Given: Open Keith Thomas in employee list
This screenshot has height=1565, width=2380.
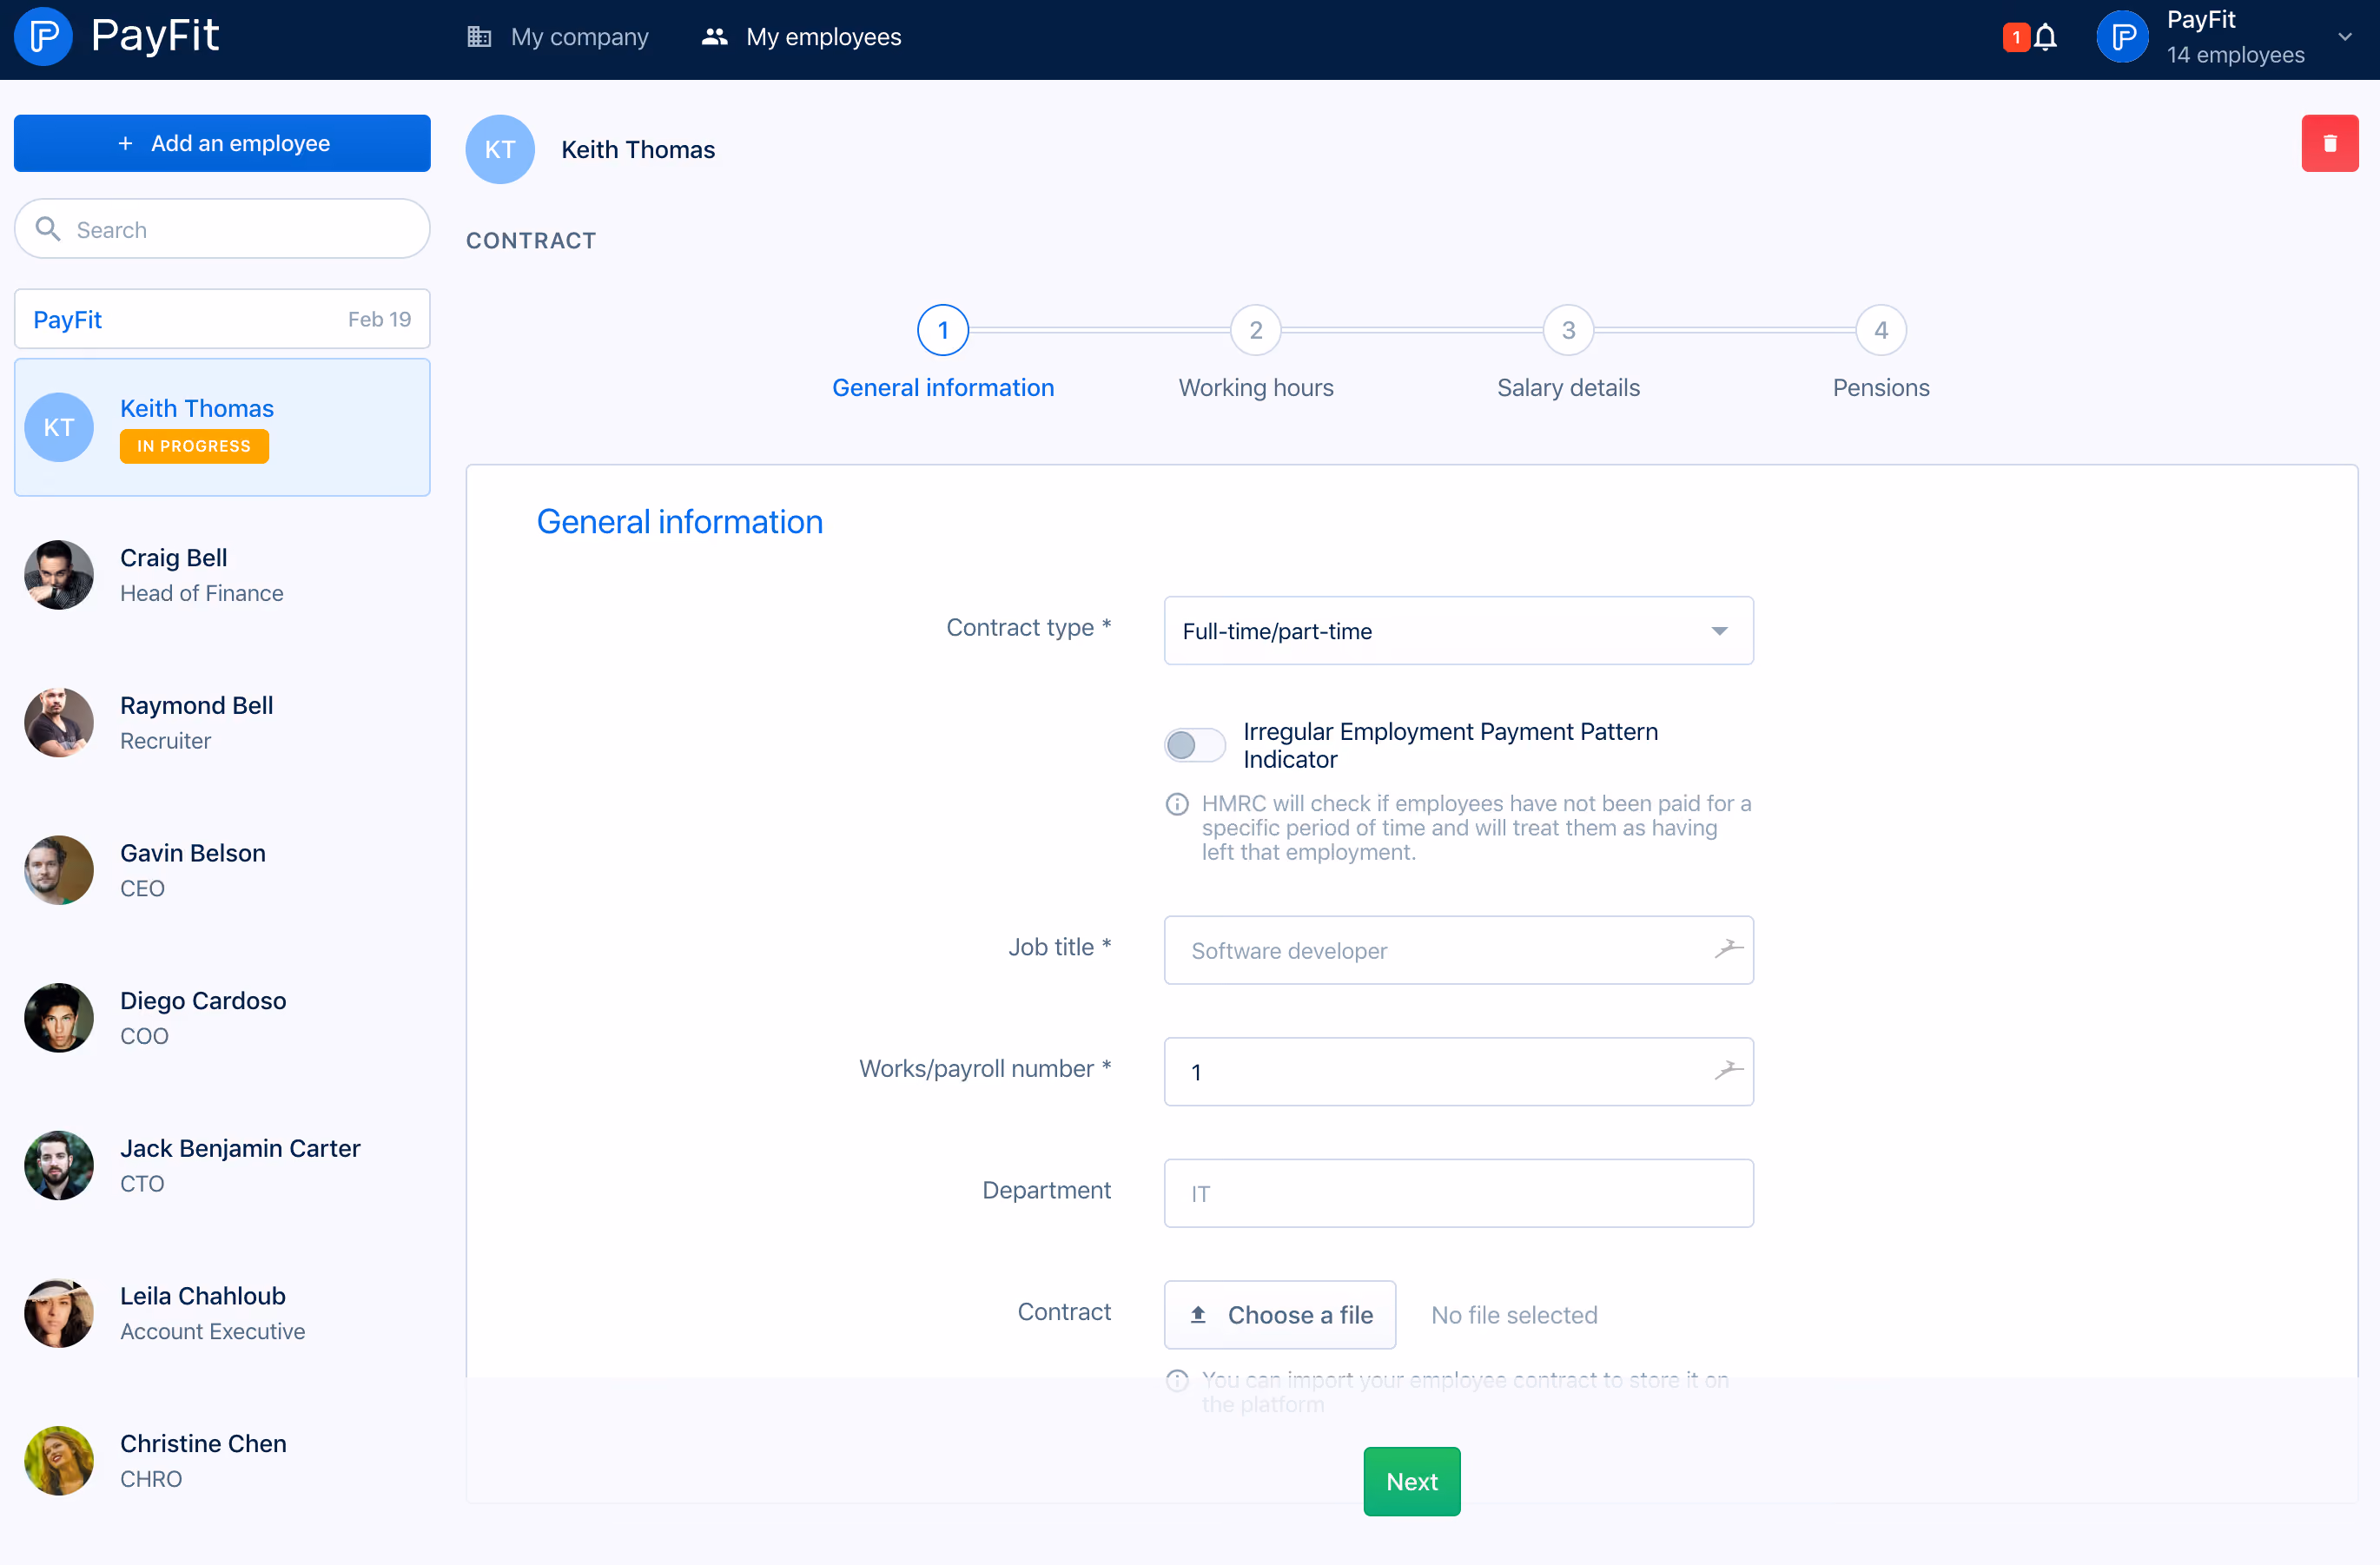Looking at the screenshot, I should pos(222,427).
